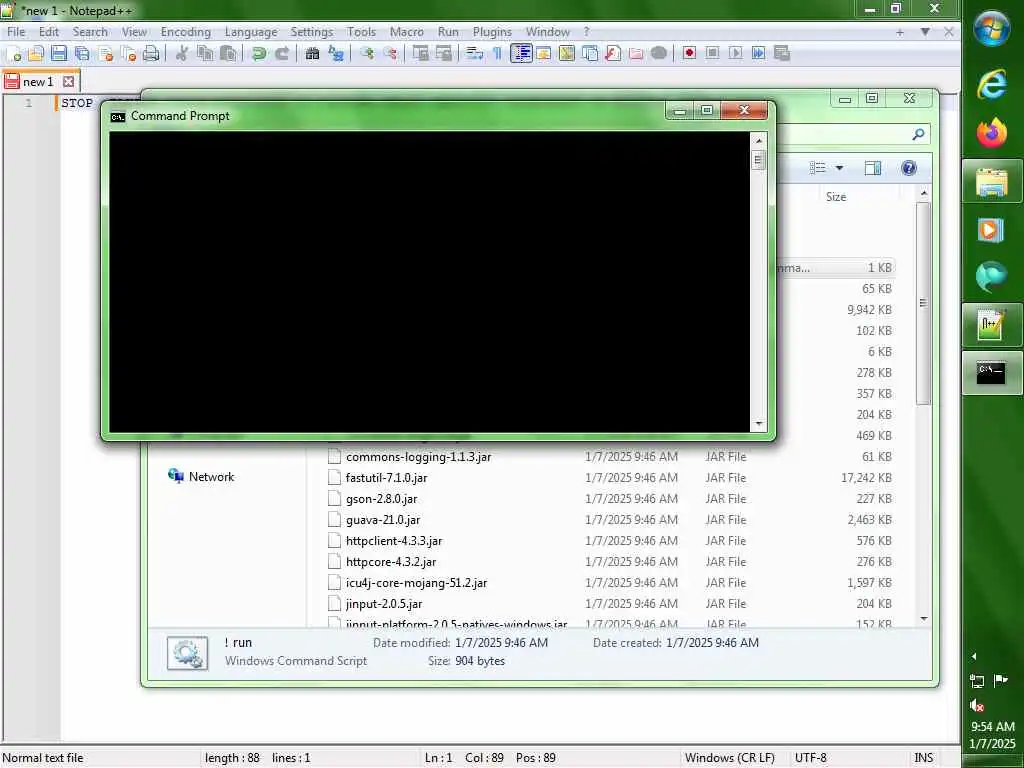Toggle Word Wrap in the toolbar
1024x768 pixels.
click(475, 54)
